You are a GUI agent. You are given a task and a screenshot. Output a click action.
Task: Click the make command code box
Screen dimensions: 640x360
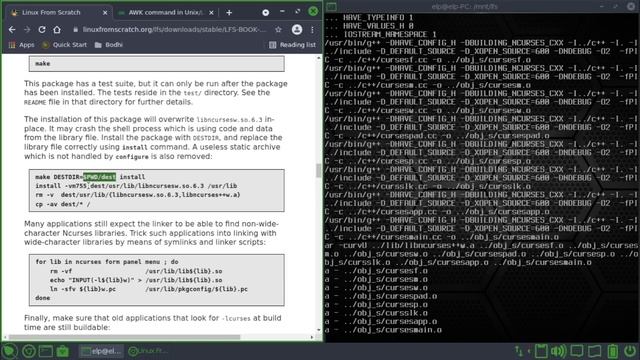tap(157, 64)
